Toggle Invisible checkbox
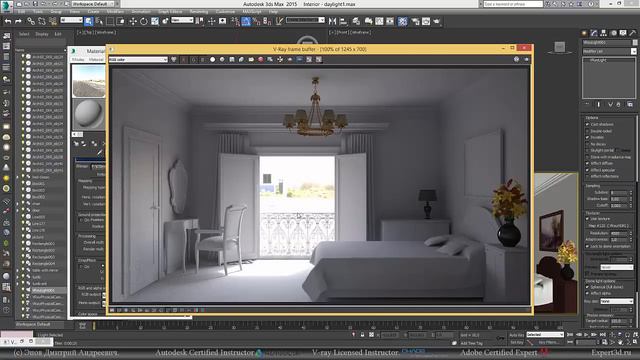 588,138
